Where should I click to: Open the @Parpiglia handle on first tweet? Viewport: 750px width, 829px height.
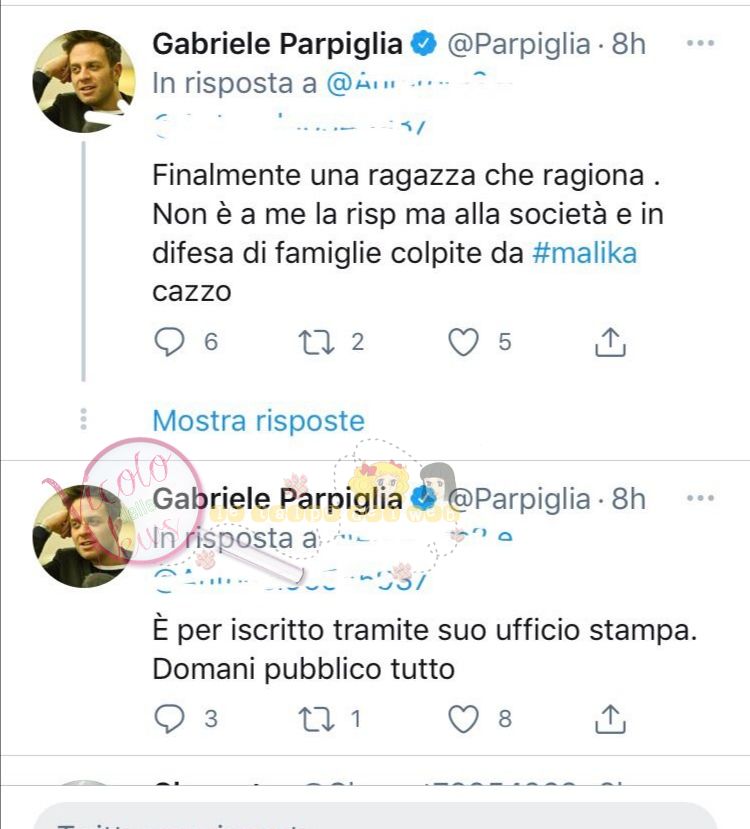coord(518,44)
